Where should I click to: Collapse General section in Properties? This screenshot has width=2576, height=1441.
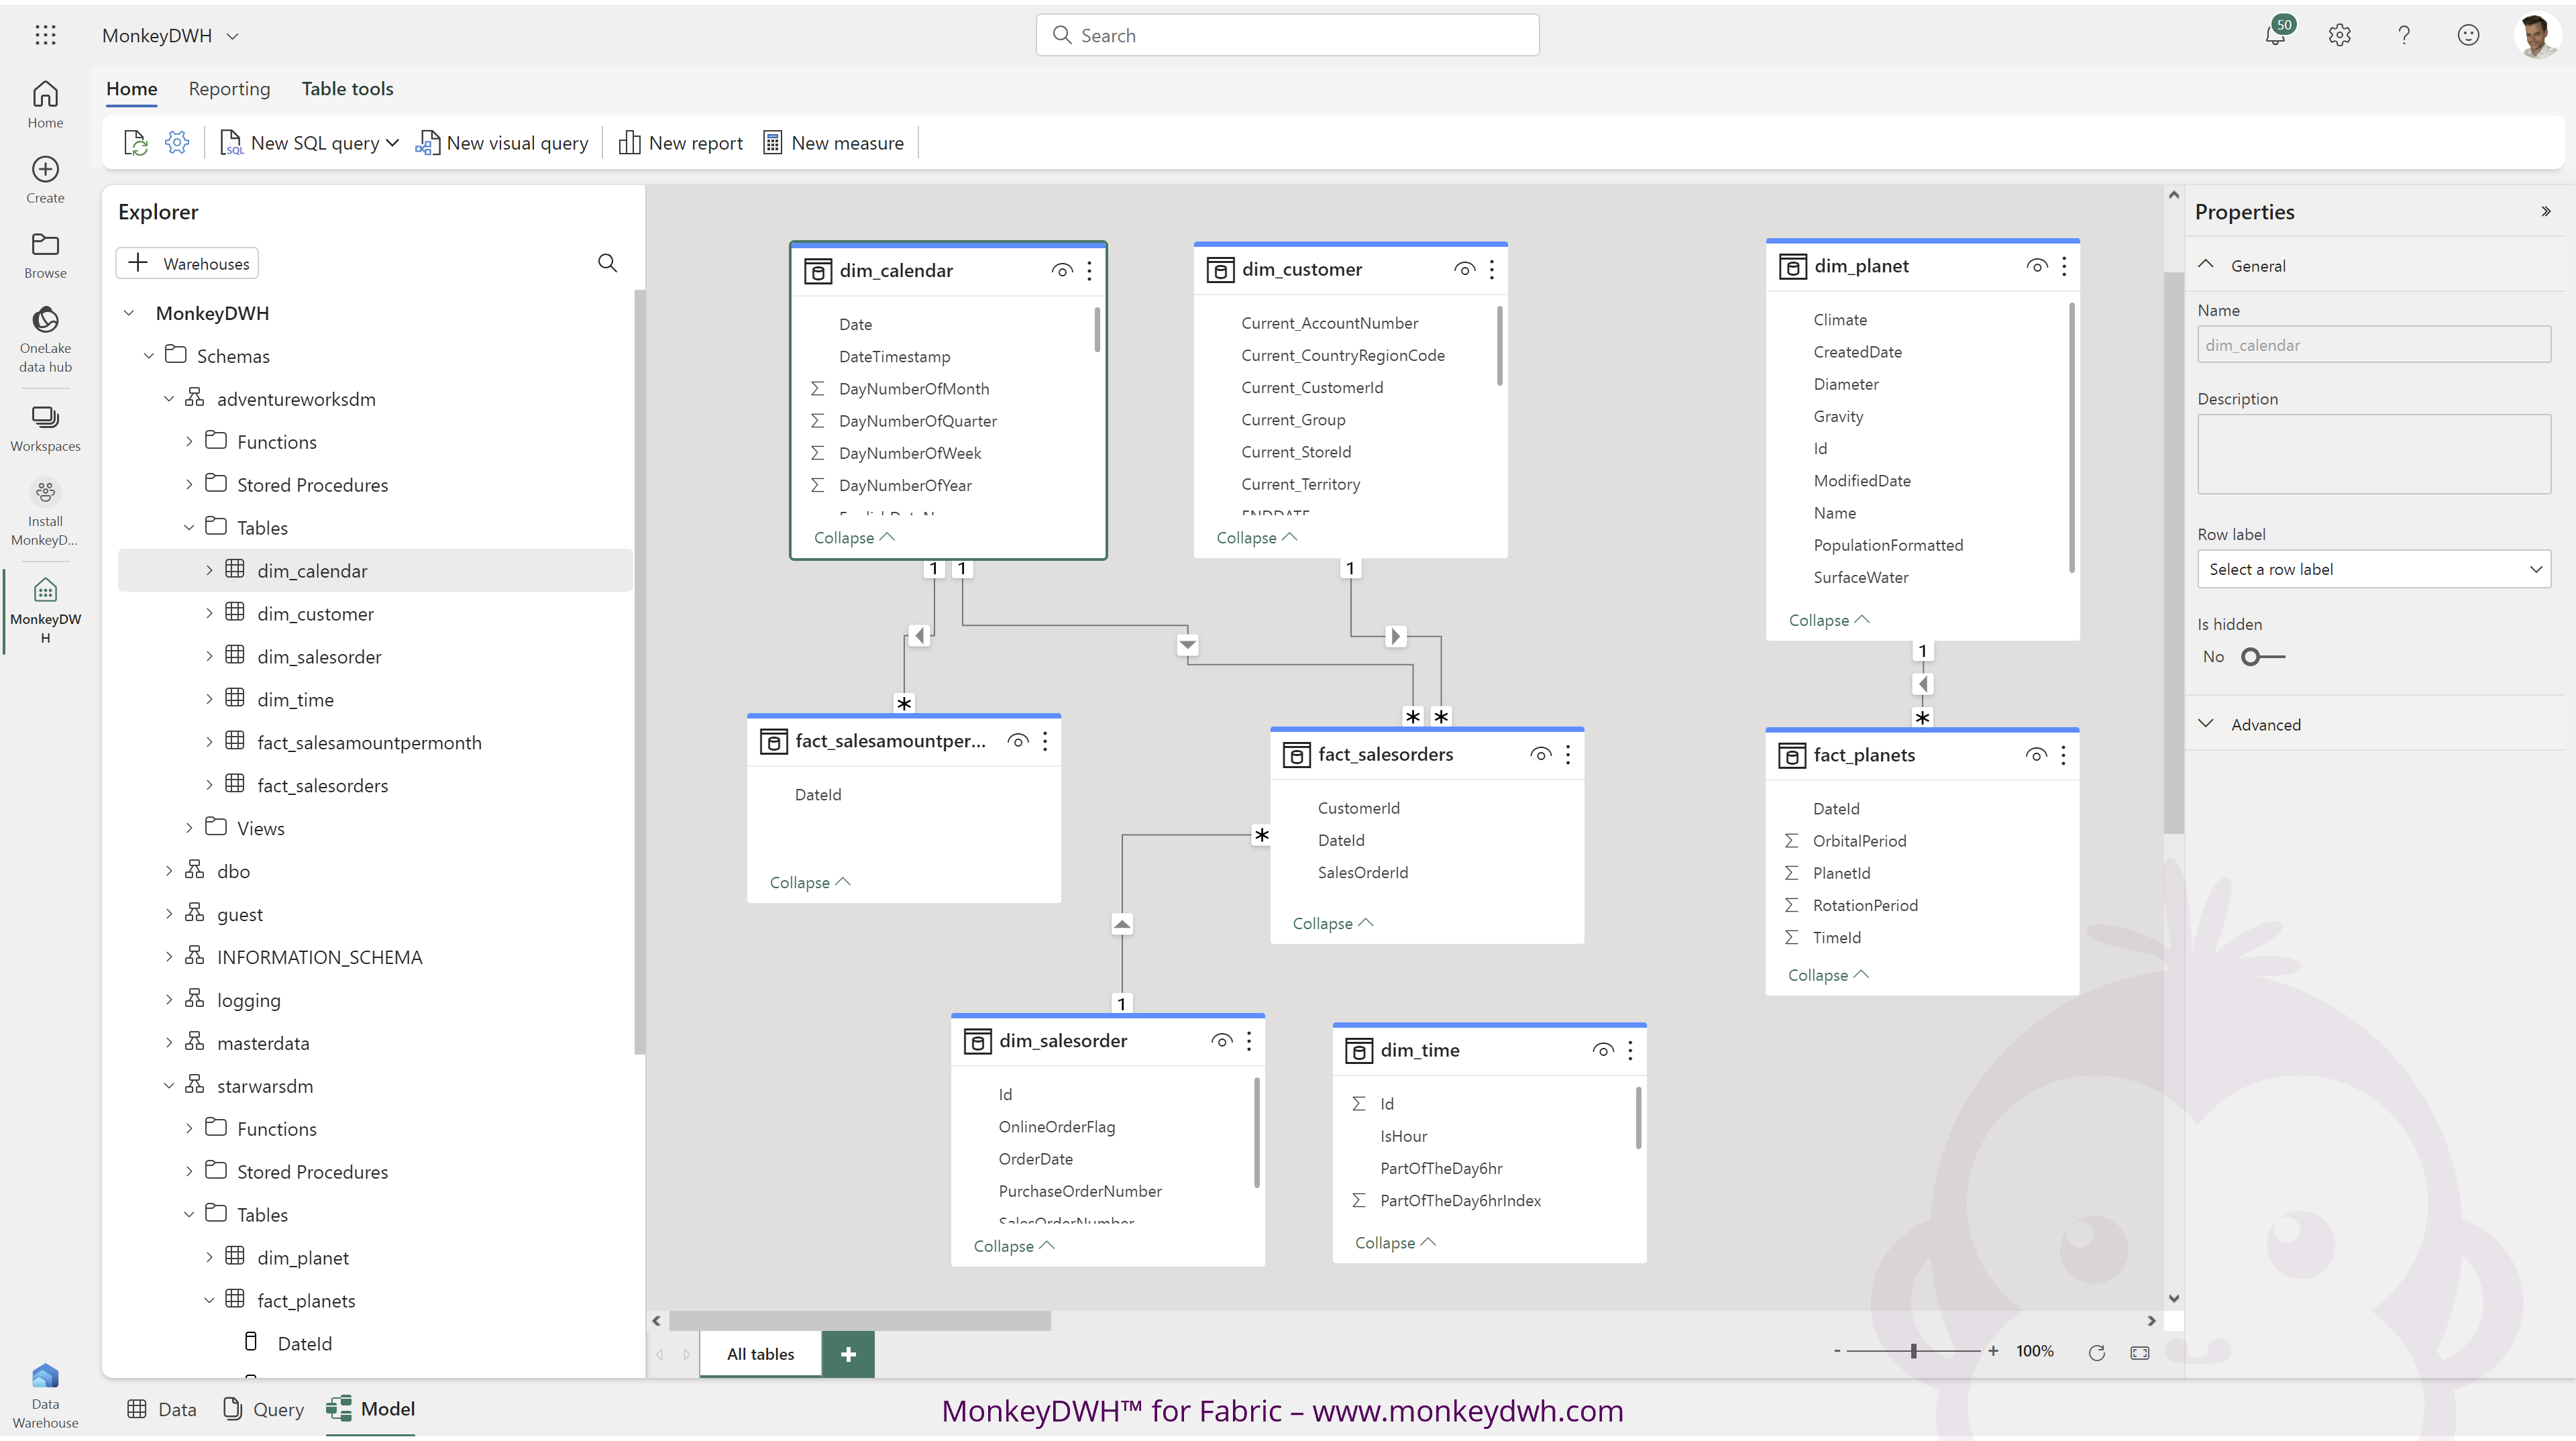2205,265
